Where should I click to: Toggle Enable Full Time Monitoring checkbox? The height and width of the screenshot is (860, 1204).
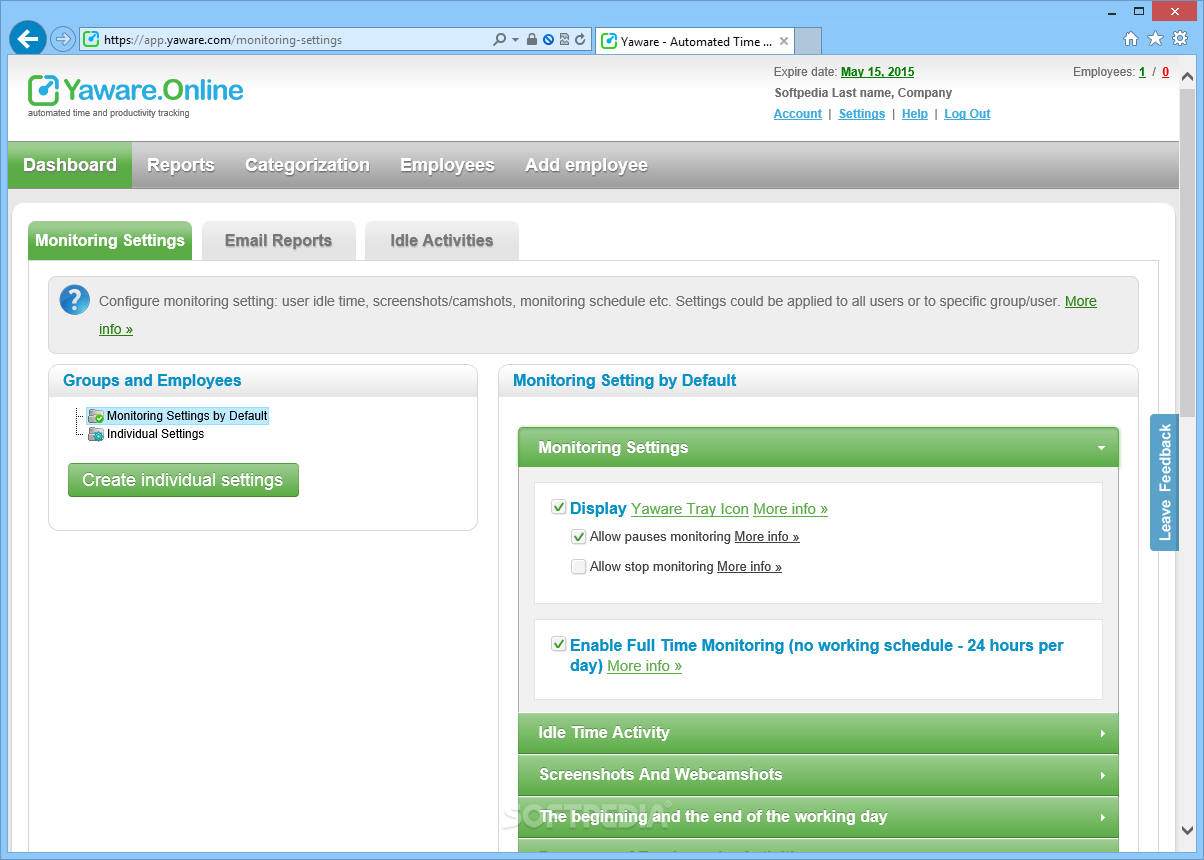(559, 645)
